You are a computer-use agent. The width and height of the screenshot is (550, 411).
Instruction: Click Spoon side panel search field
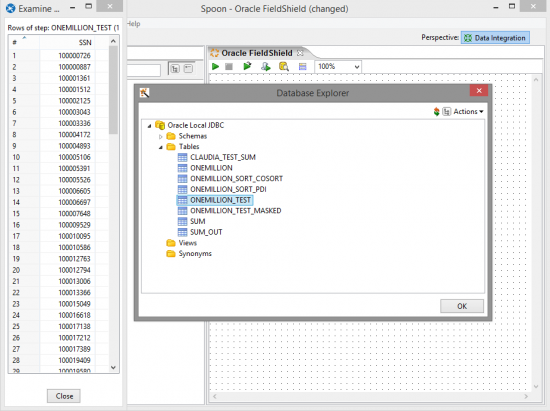point(143,70)
